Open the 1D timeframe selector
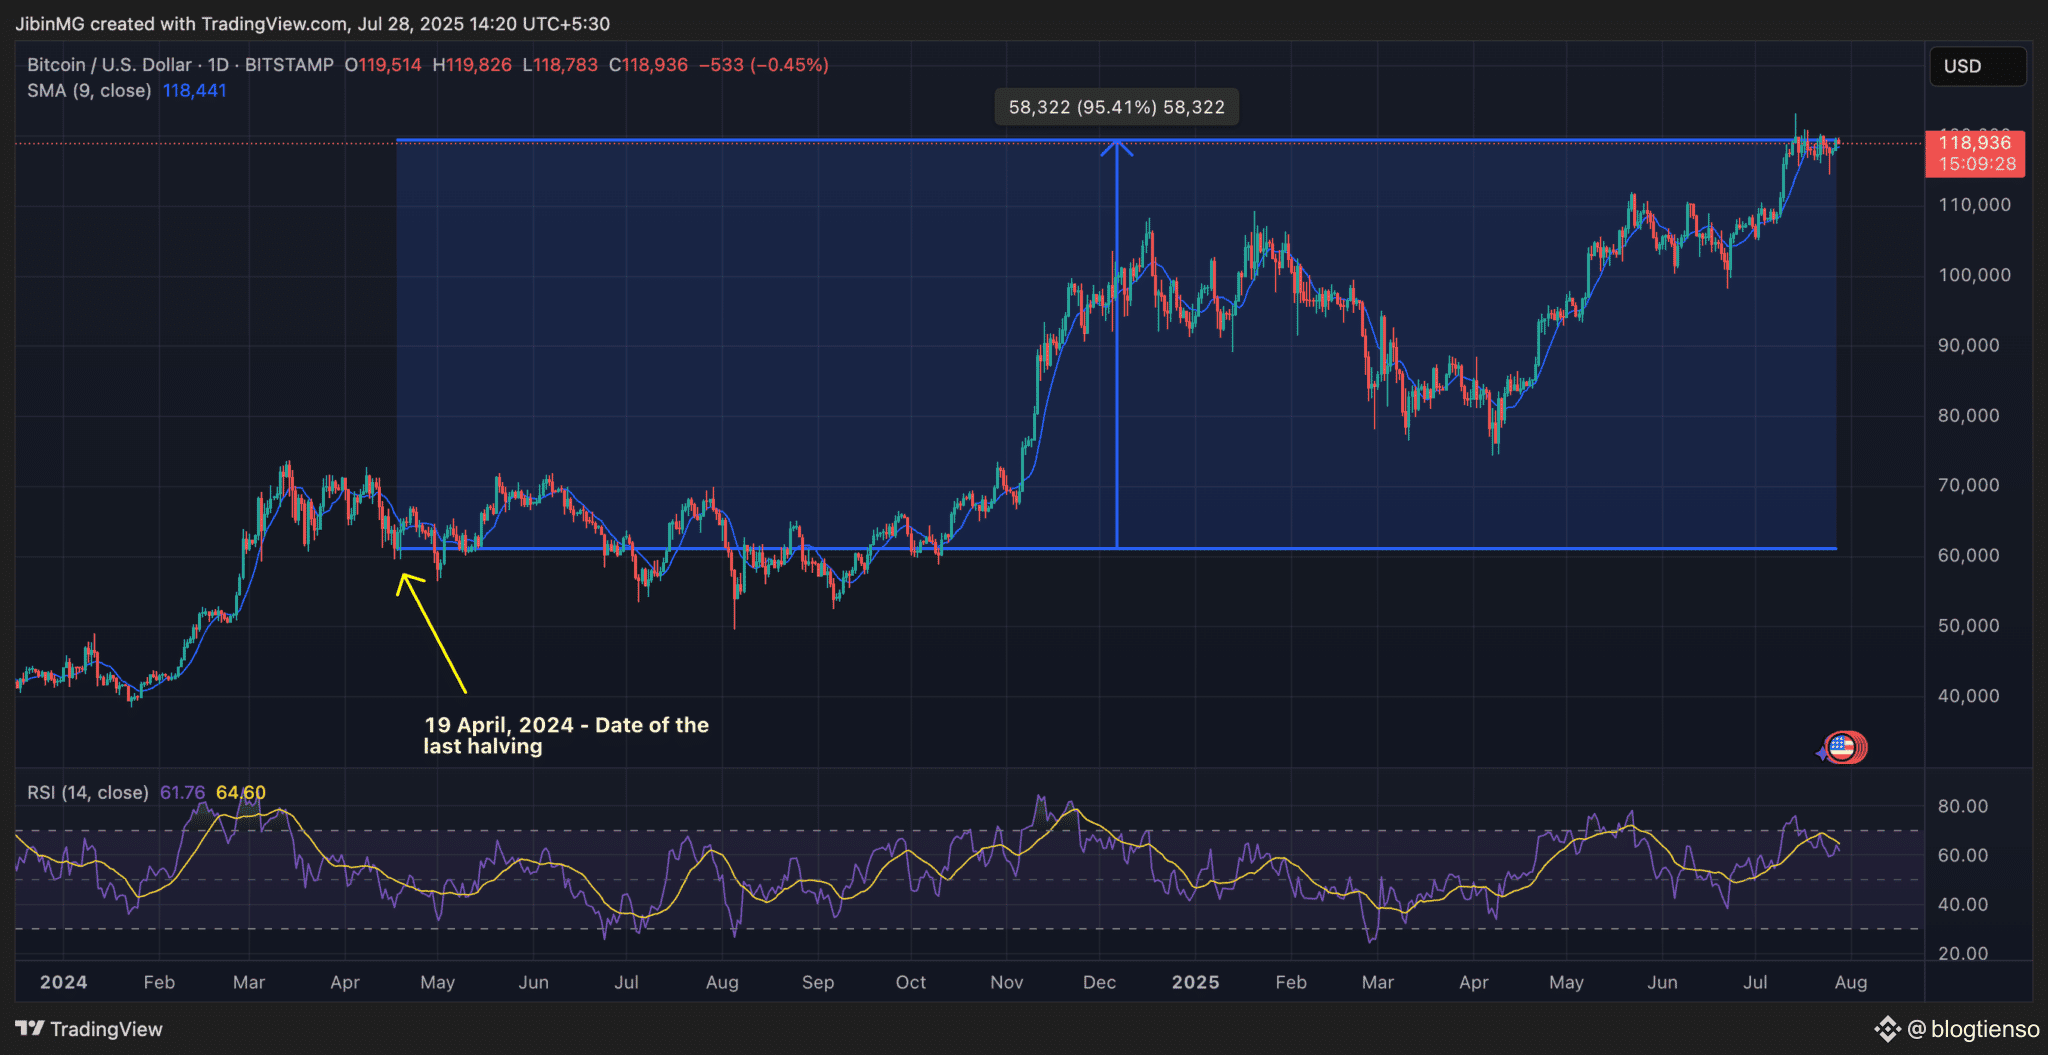The width and height of the screenshot is (2048, 1055). tap(219, 65)
